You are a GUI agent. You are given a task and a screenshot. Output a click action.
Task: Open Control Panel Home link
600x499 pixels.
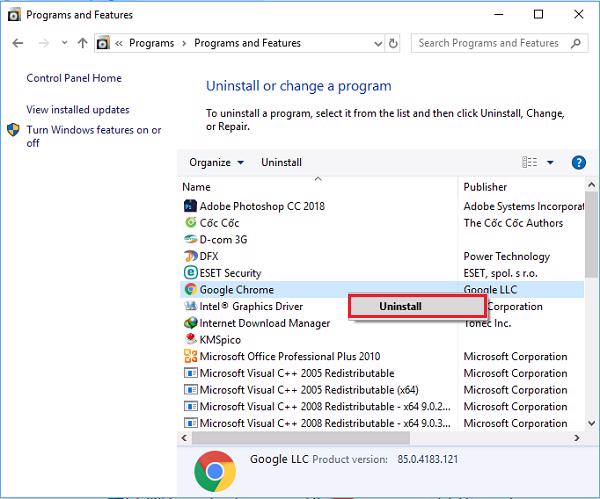click(x=74, y=78)
